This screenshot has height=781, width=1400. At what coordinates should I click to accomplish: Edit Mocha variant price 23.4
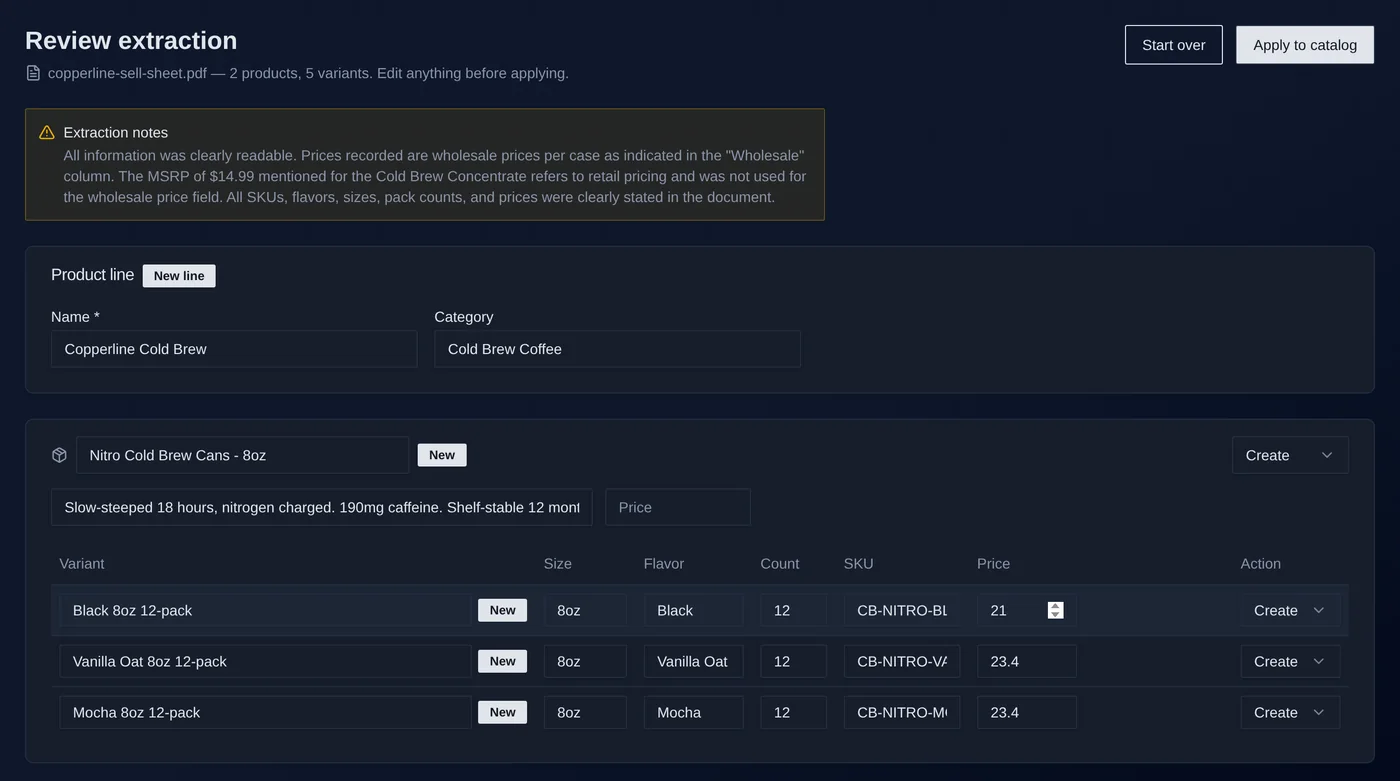1026,712
